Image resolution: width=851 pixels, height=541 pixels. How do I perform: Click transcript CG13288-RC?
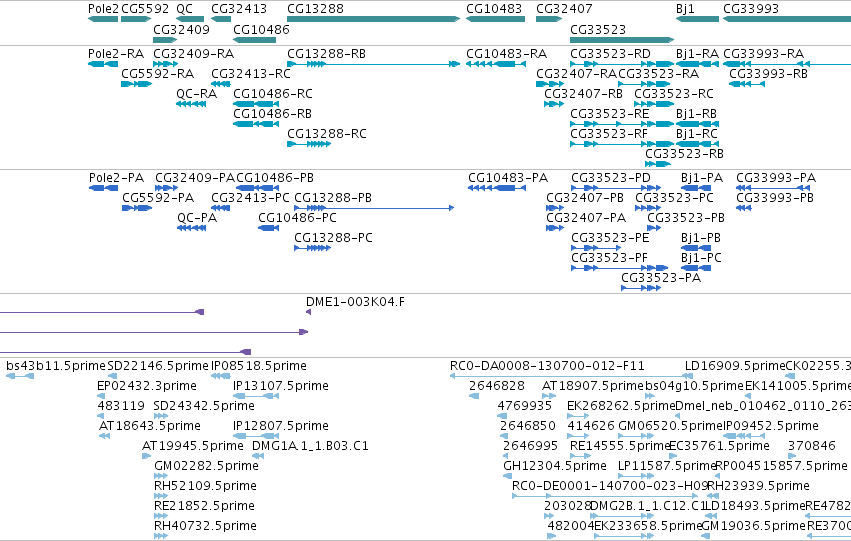[x=327, y=134]
